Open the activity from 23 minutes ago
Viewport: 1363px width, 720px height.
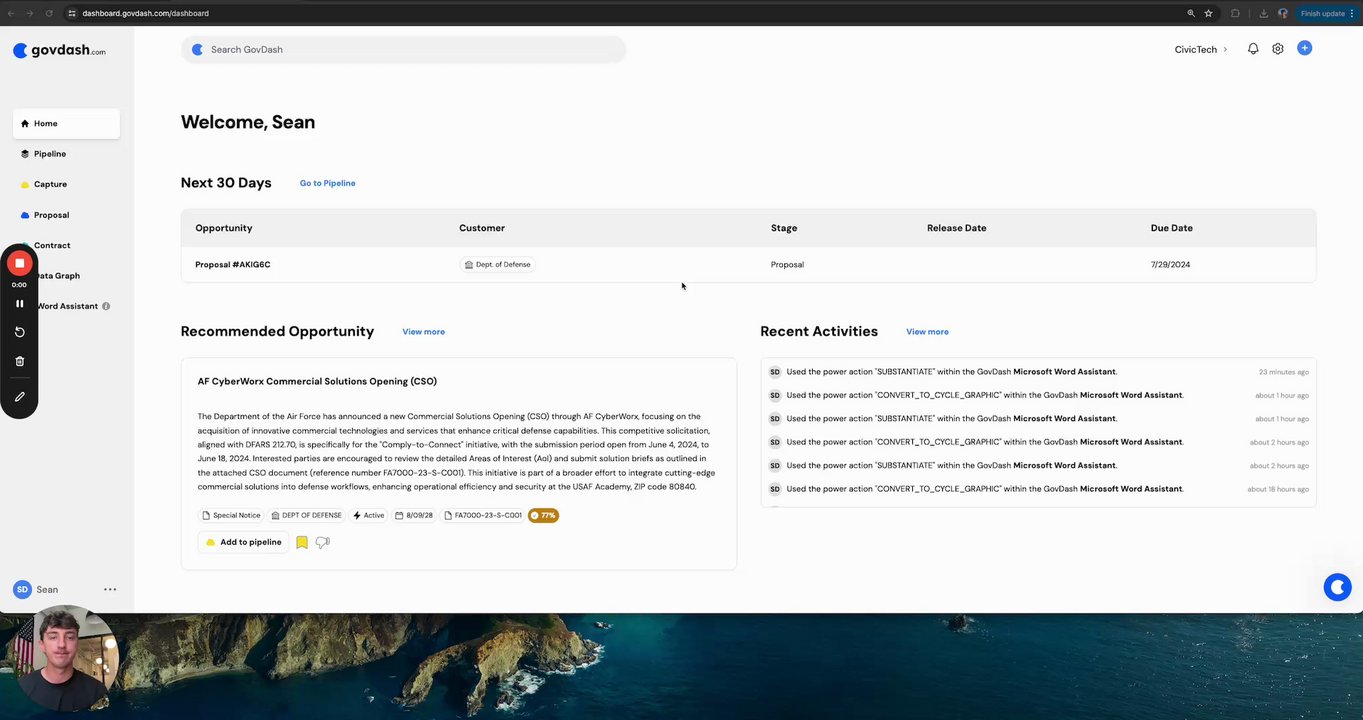tap(1038, 372)
